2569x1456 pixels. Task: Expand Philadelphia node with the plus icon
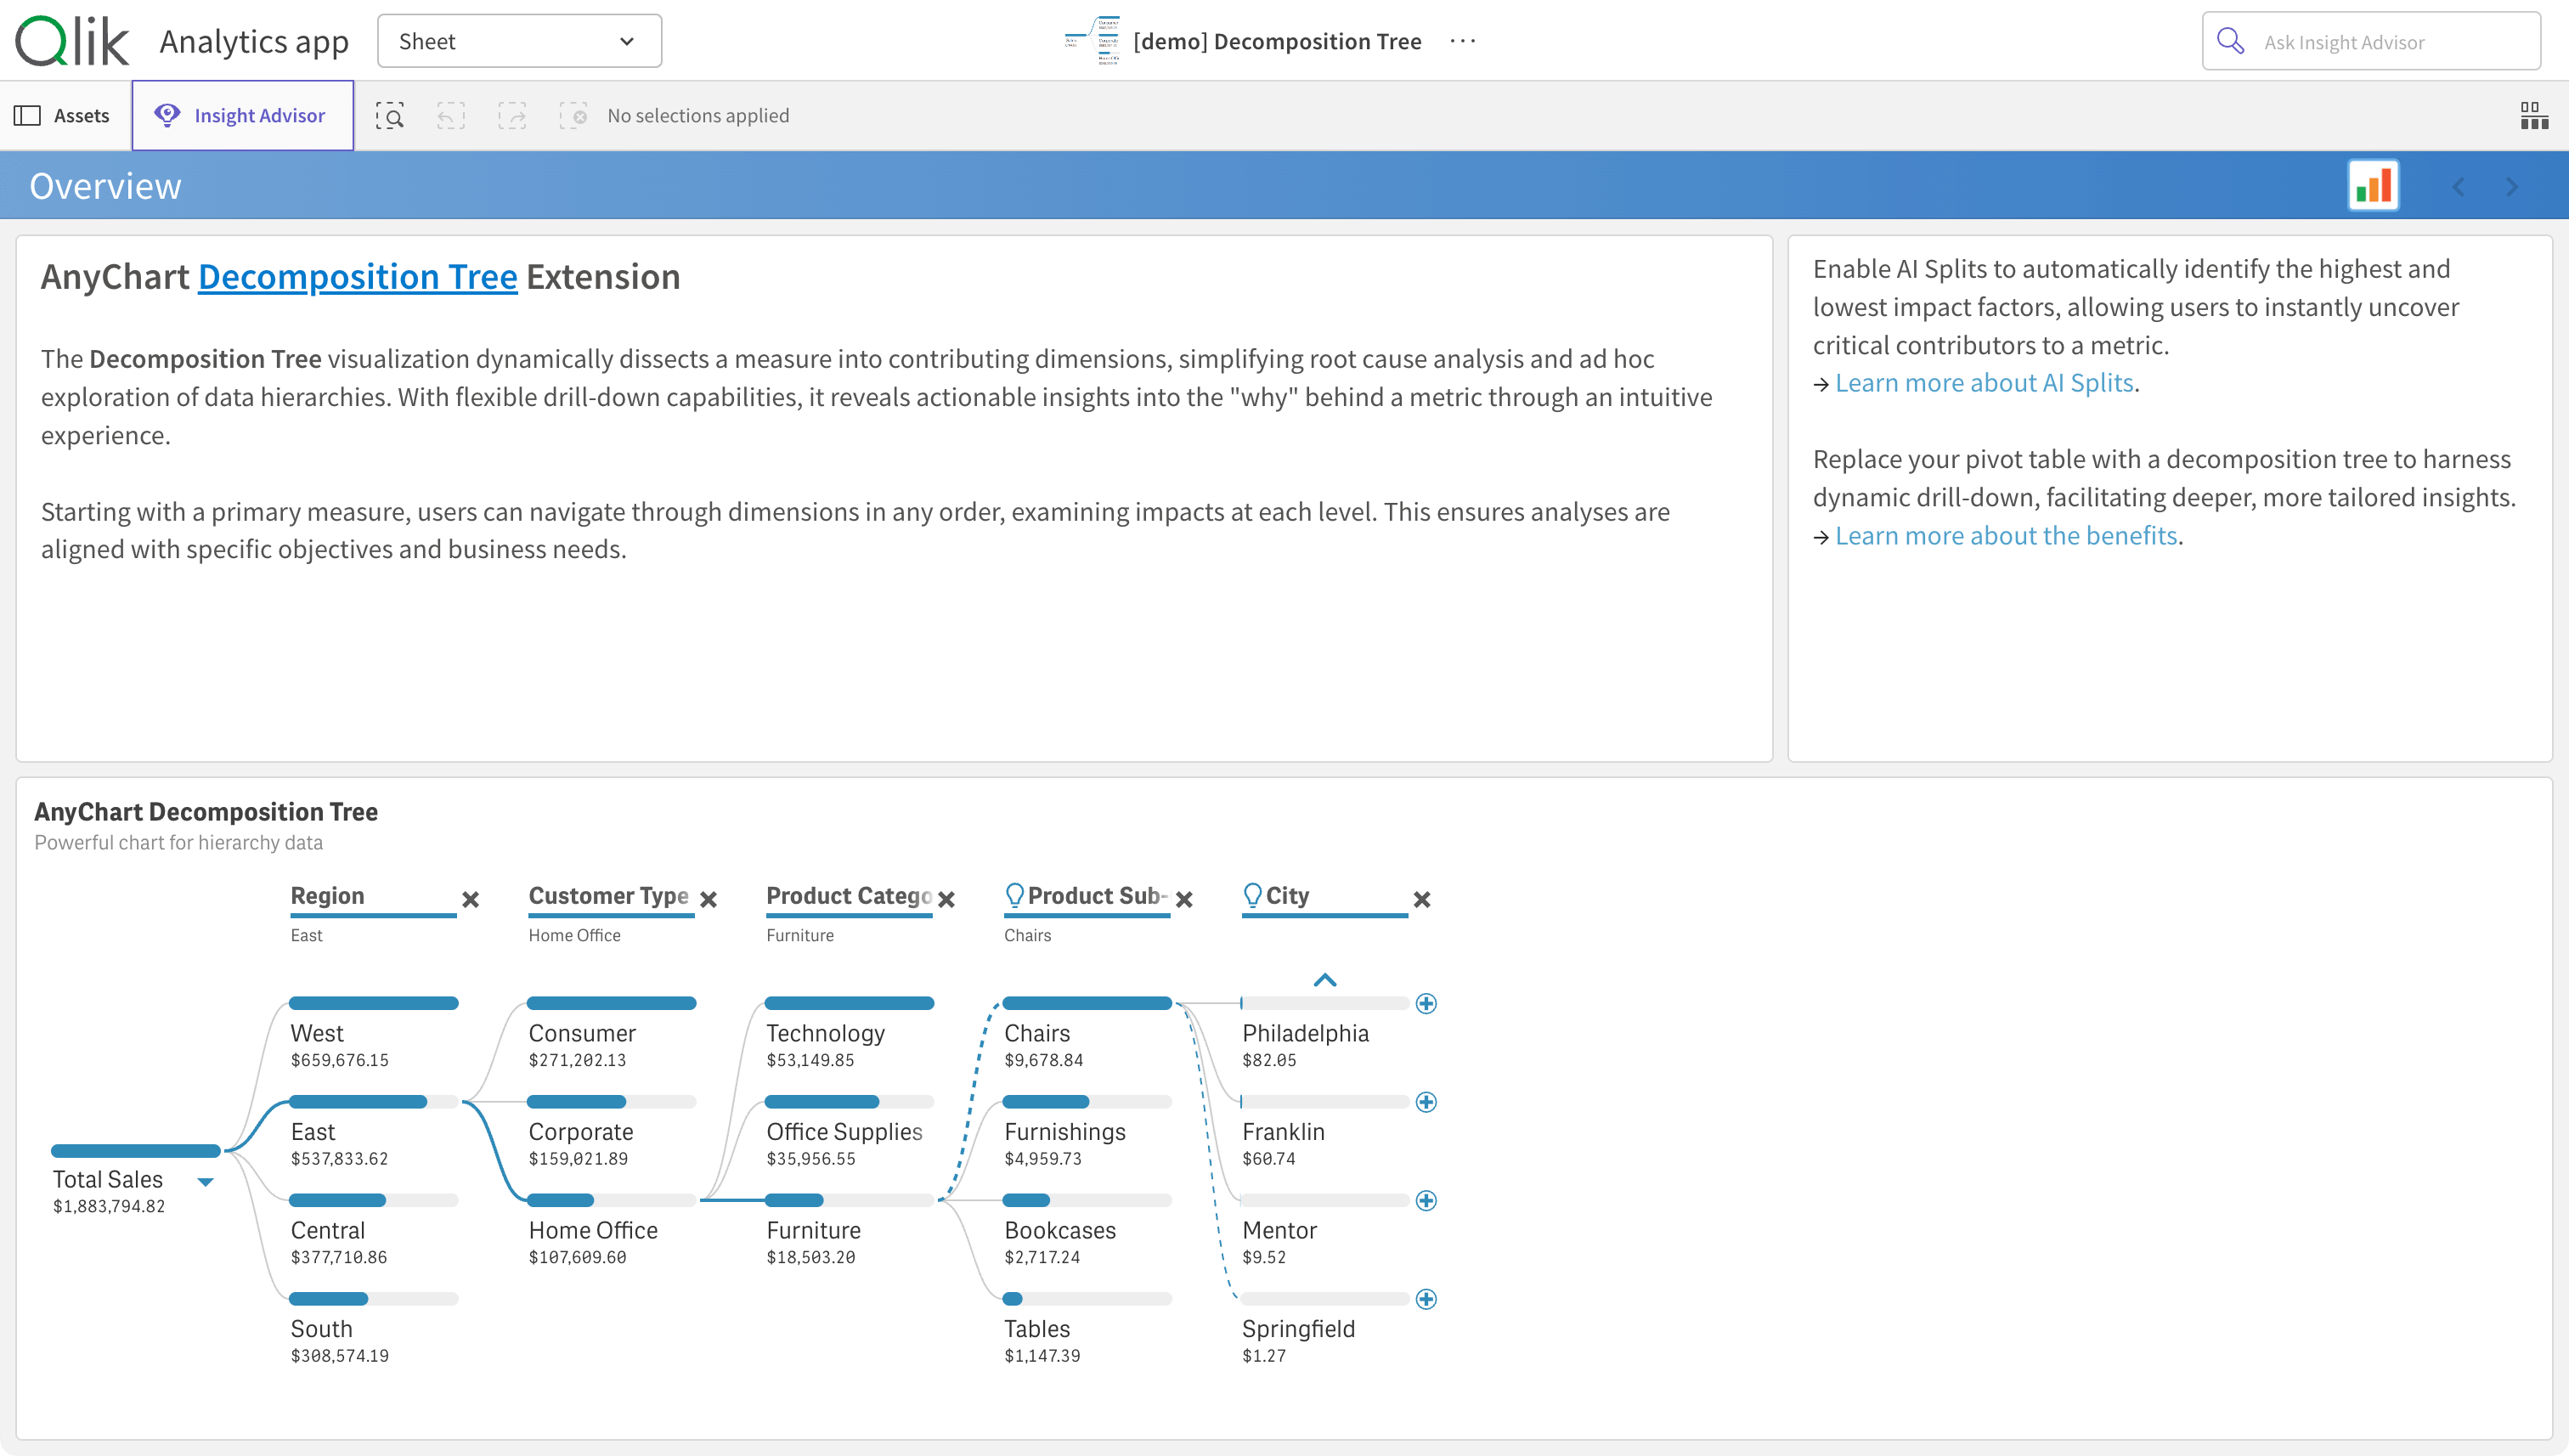pos(1426,1003)
